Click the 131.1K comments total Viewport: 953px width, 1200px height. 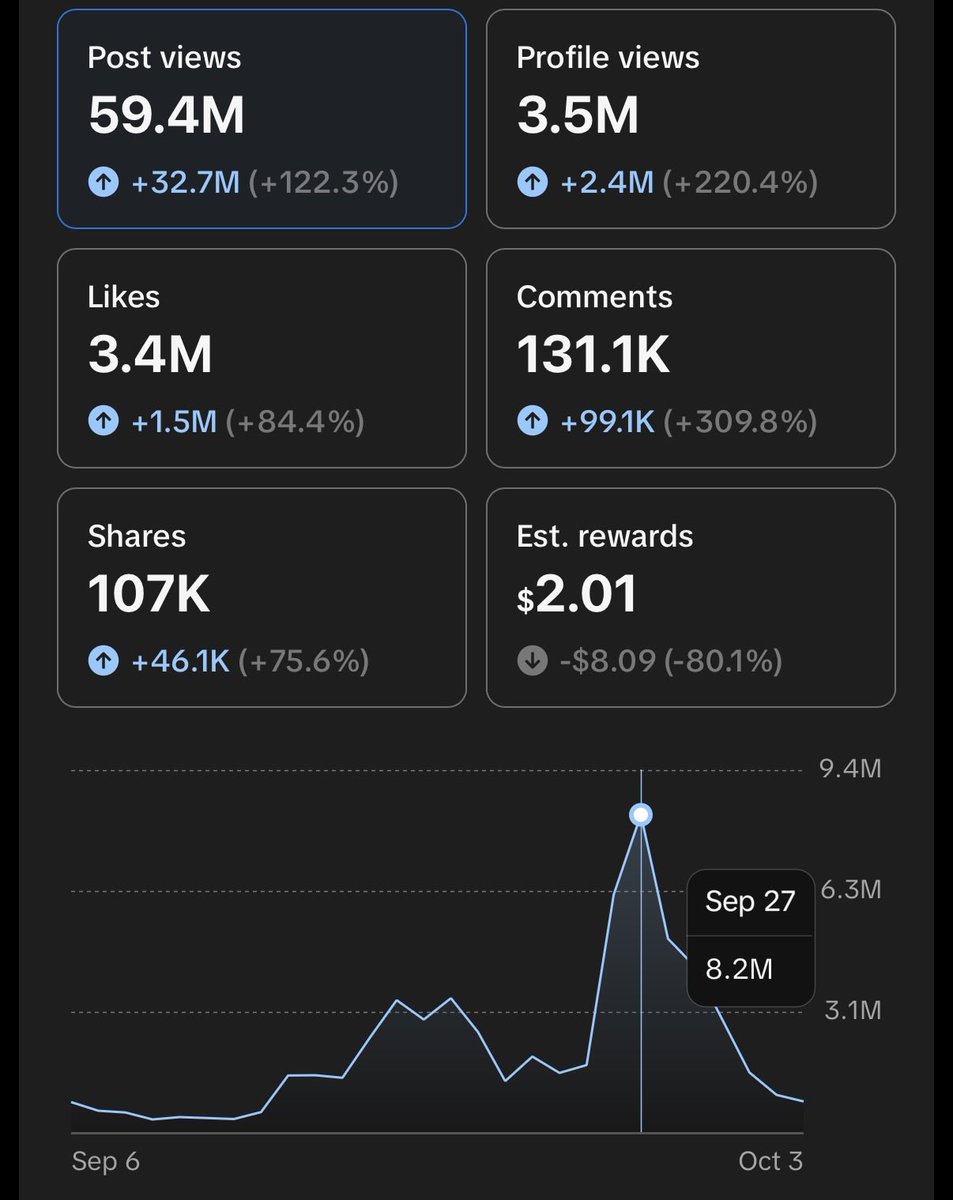click(x=593, y=355)
